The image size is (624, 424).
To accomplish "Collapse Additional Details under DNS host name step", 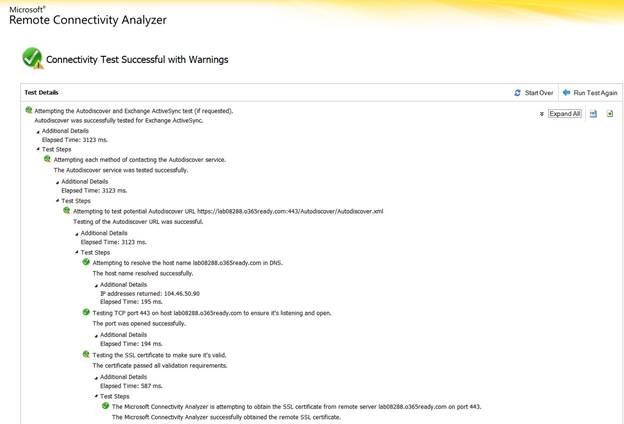I will click(x=96, y=285).
